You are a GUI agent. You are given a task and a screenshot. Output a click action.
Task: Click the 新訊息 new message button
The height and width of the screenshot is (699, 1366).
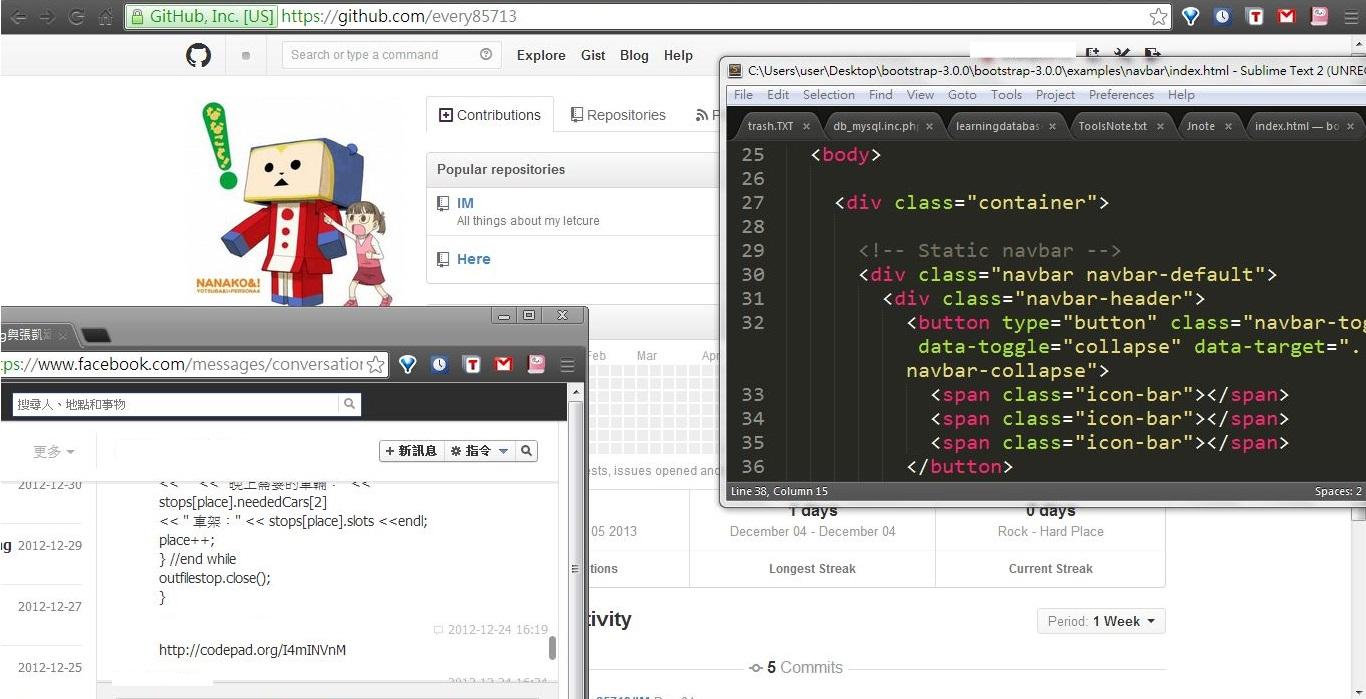[410, 451]
